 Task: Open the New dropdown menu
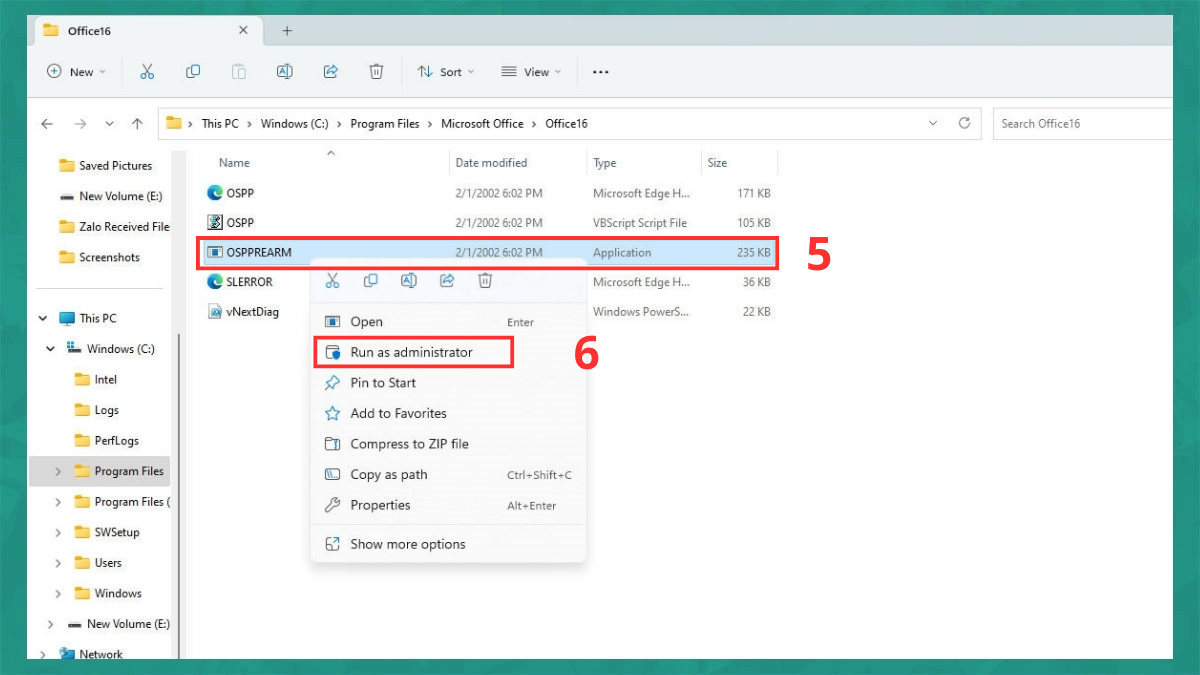pos(76,72)
